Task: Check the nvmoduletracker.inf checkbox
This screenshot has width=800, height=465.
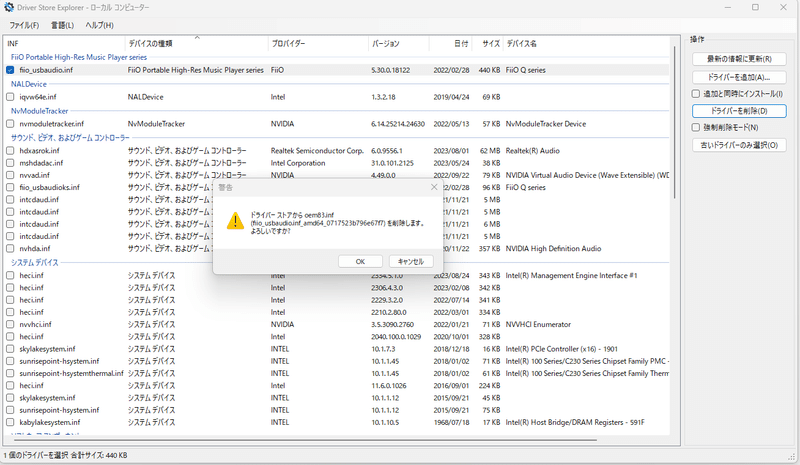Action: (10, 124)
